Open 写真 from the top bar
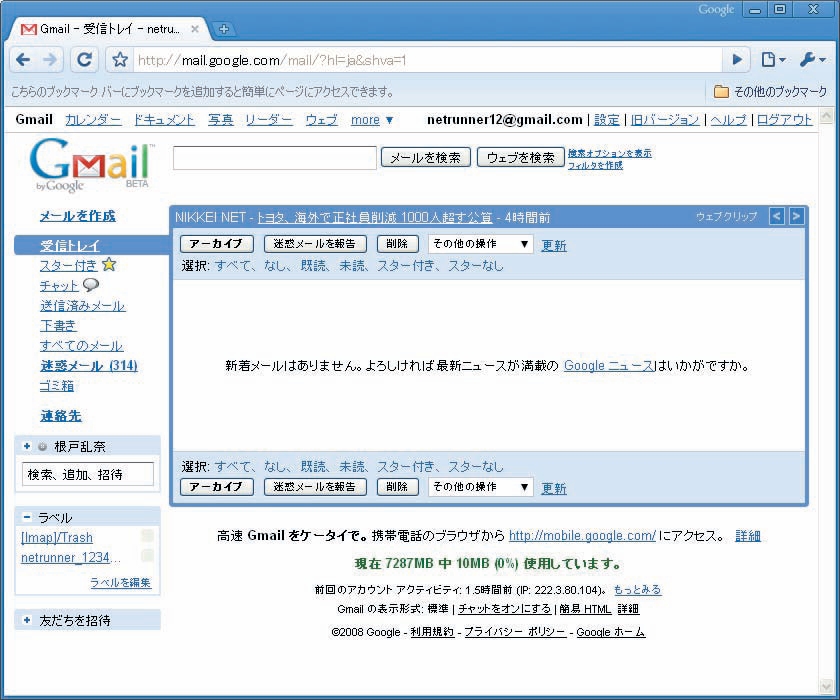 [x=221, y=120]
